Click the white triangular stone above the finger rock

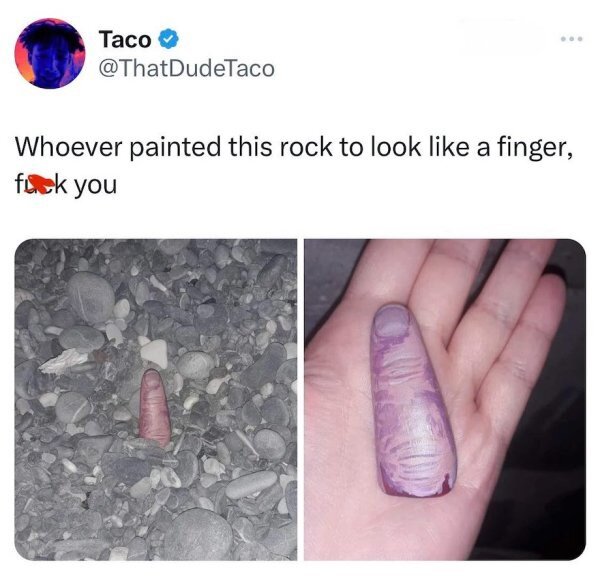click(x=154, y=353)
